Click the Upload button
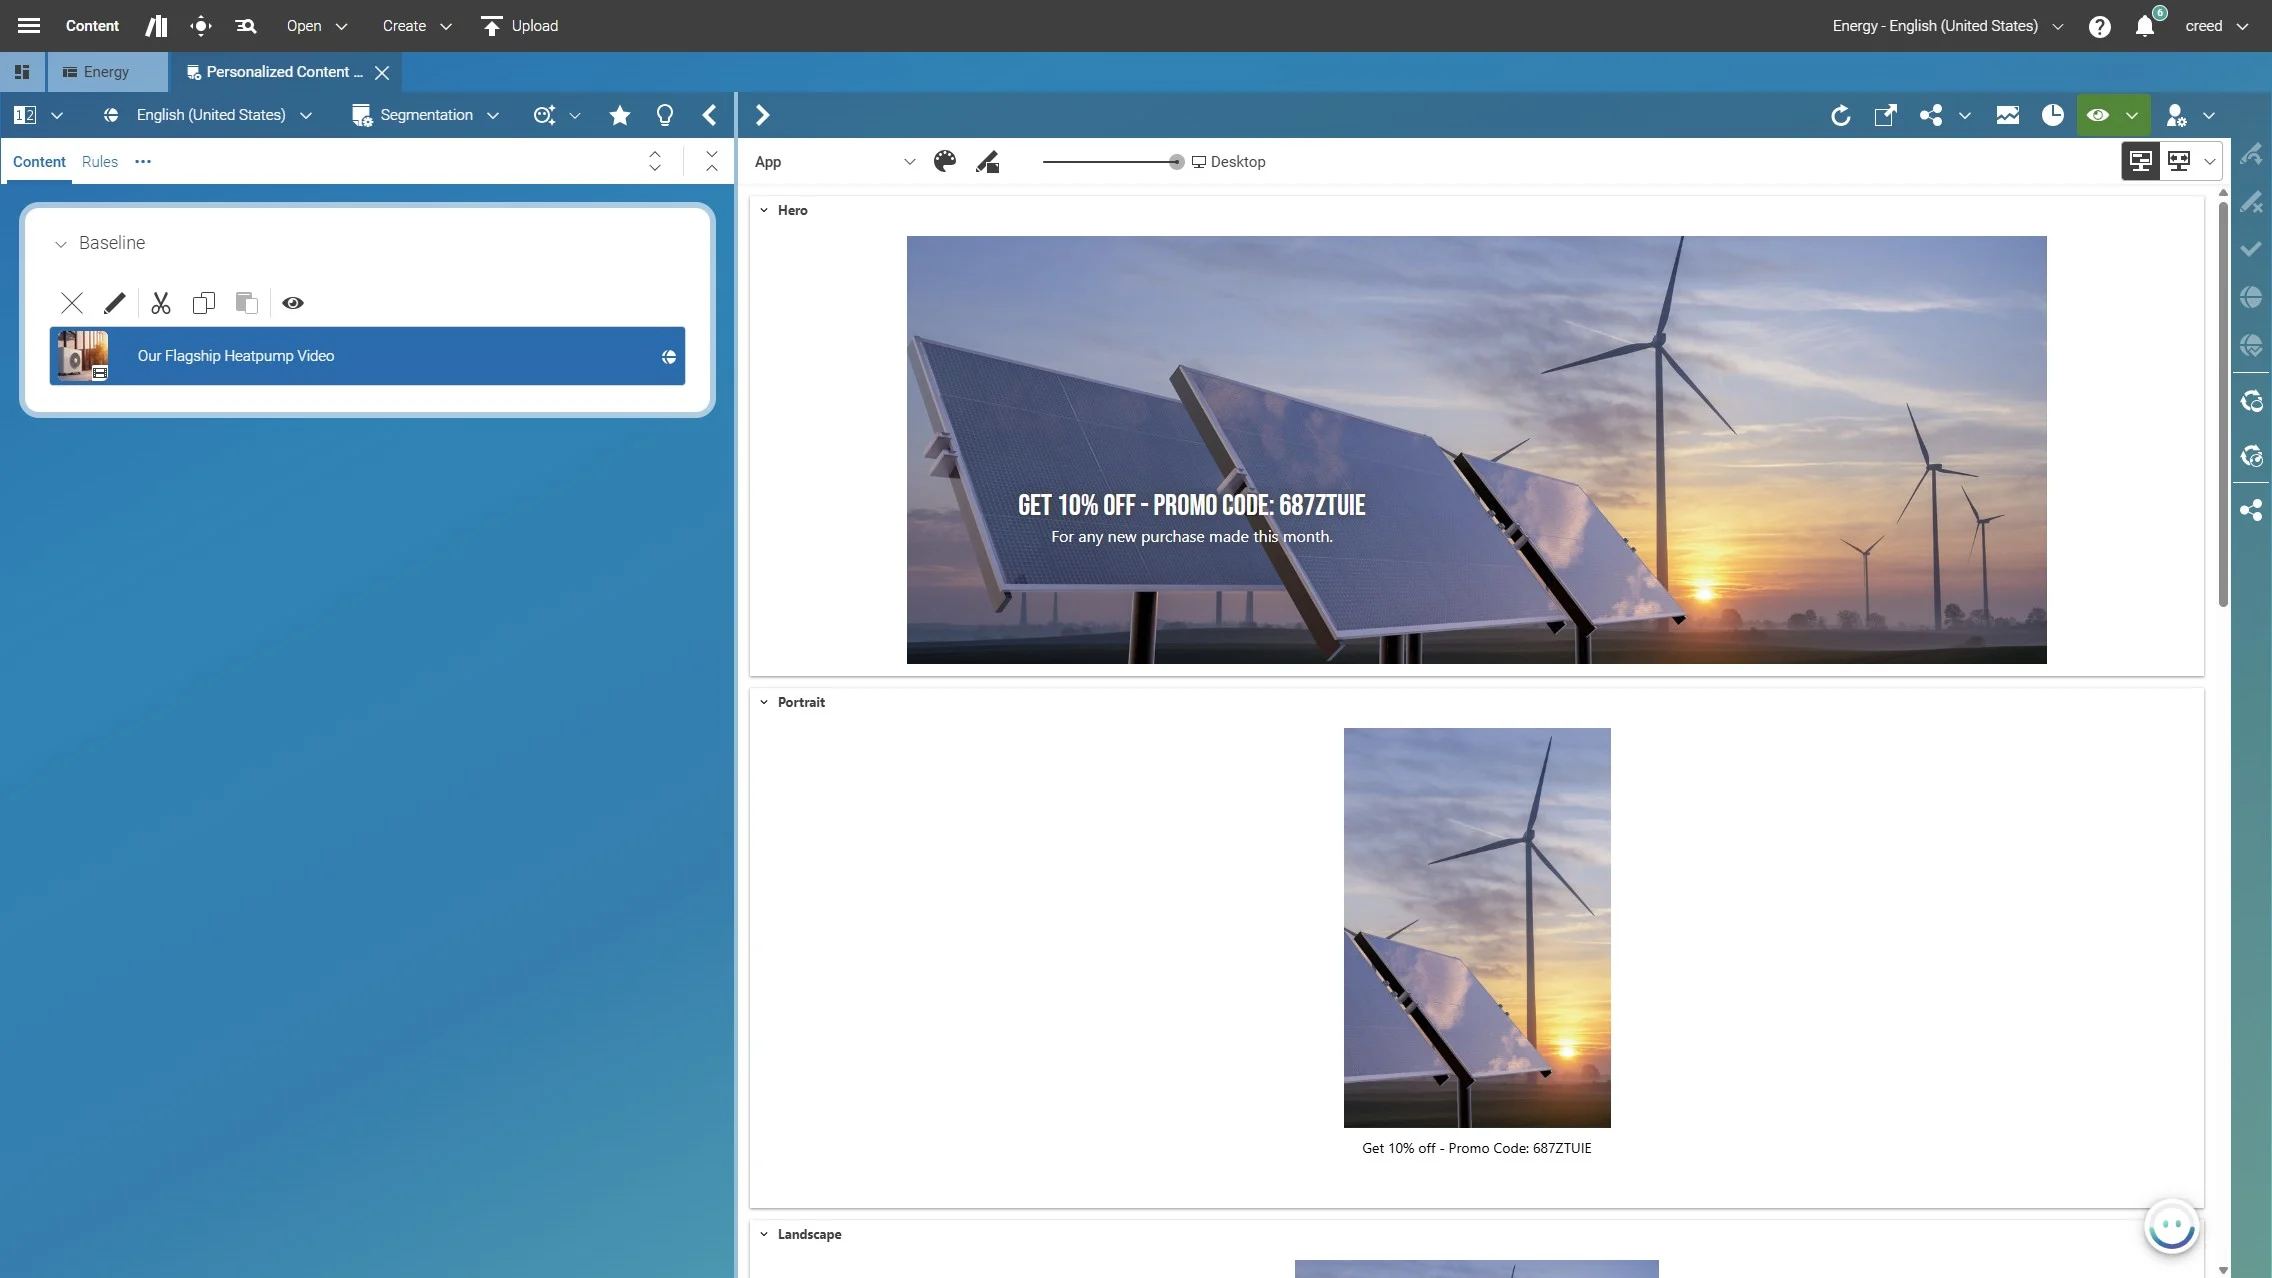The width and height of the screenshot is (2272, 1278). pos(520,26)
